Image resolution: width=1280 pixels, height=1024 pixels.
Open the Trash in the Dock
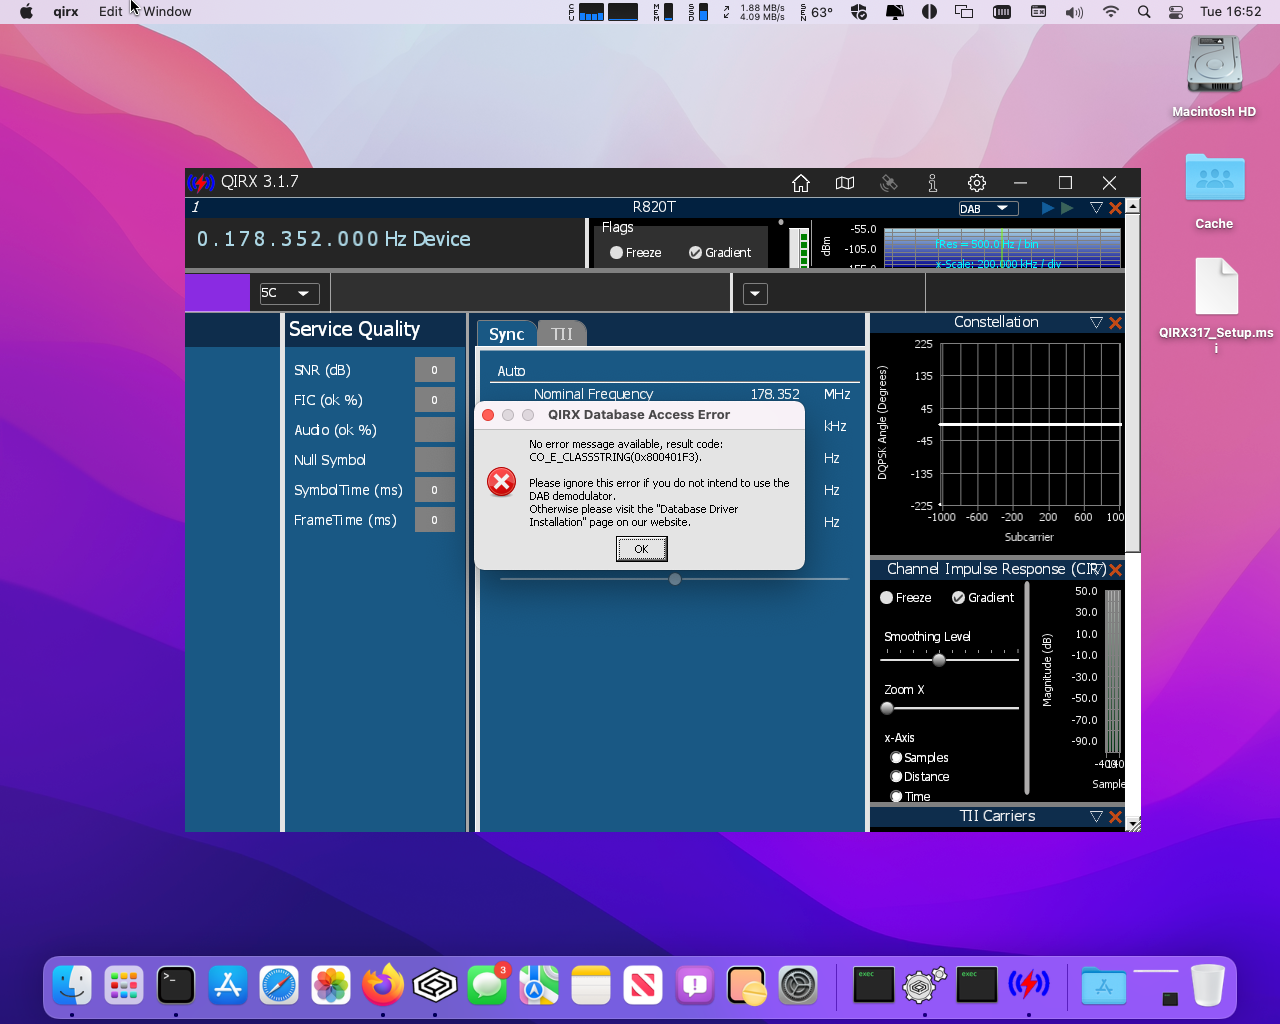(1208, 986)
